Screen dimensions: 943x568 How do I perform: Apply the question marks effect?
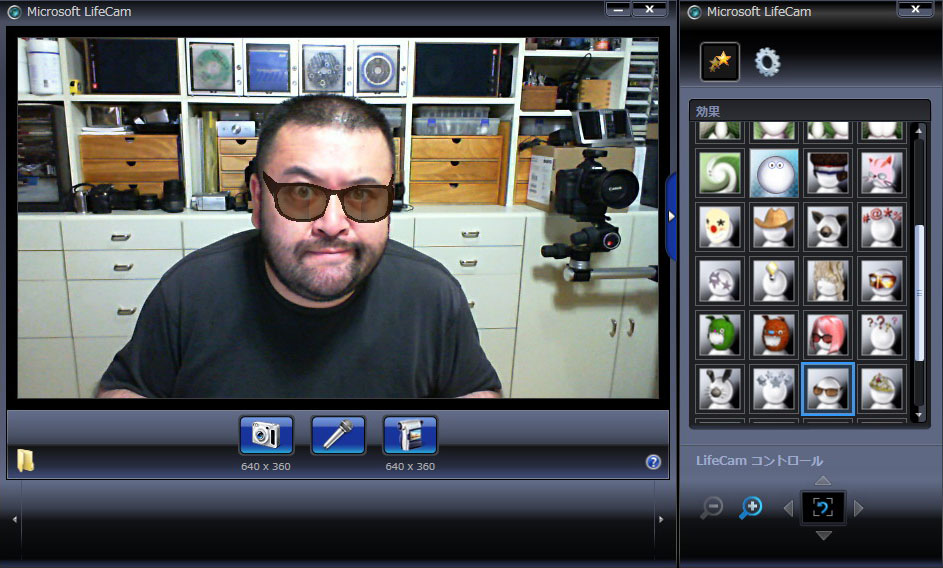coord(882,335)
